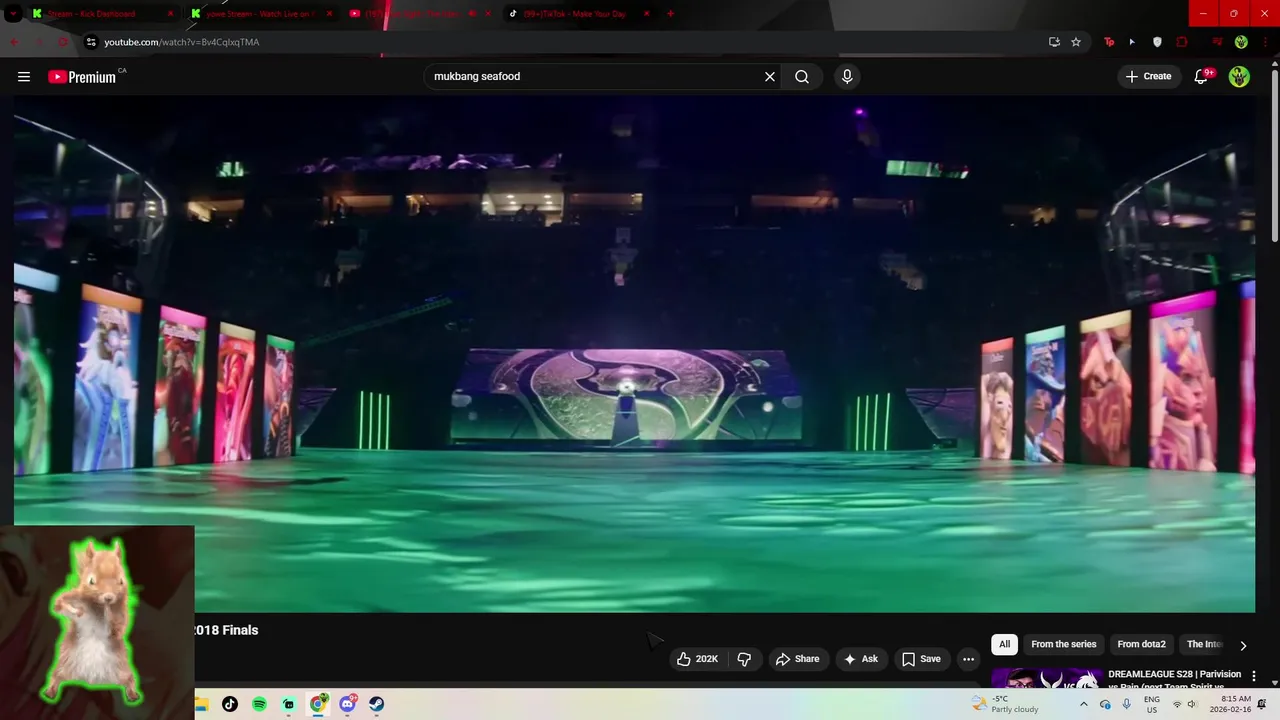Image resolution: width=1280 pixels, height=720 pixels.
Task: Open the Create menu
Action: pos(1148,76)
